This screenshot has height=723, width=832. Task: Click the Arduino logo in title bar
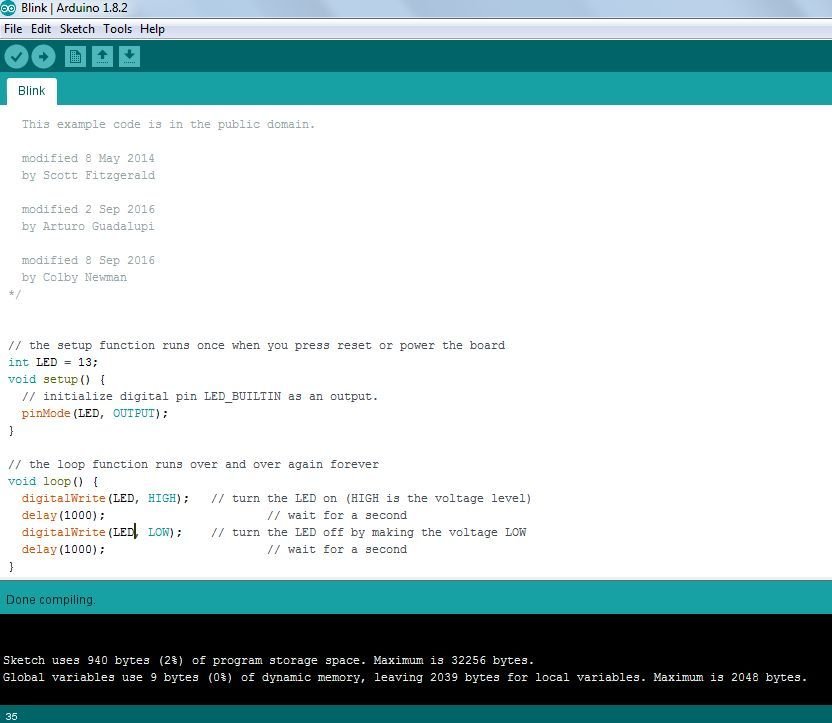coord(8,8)
